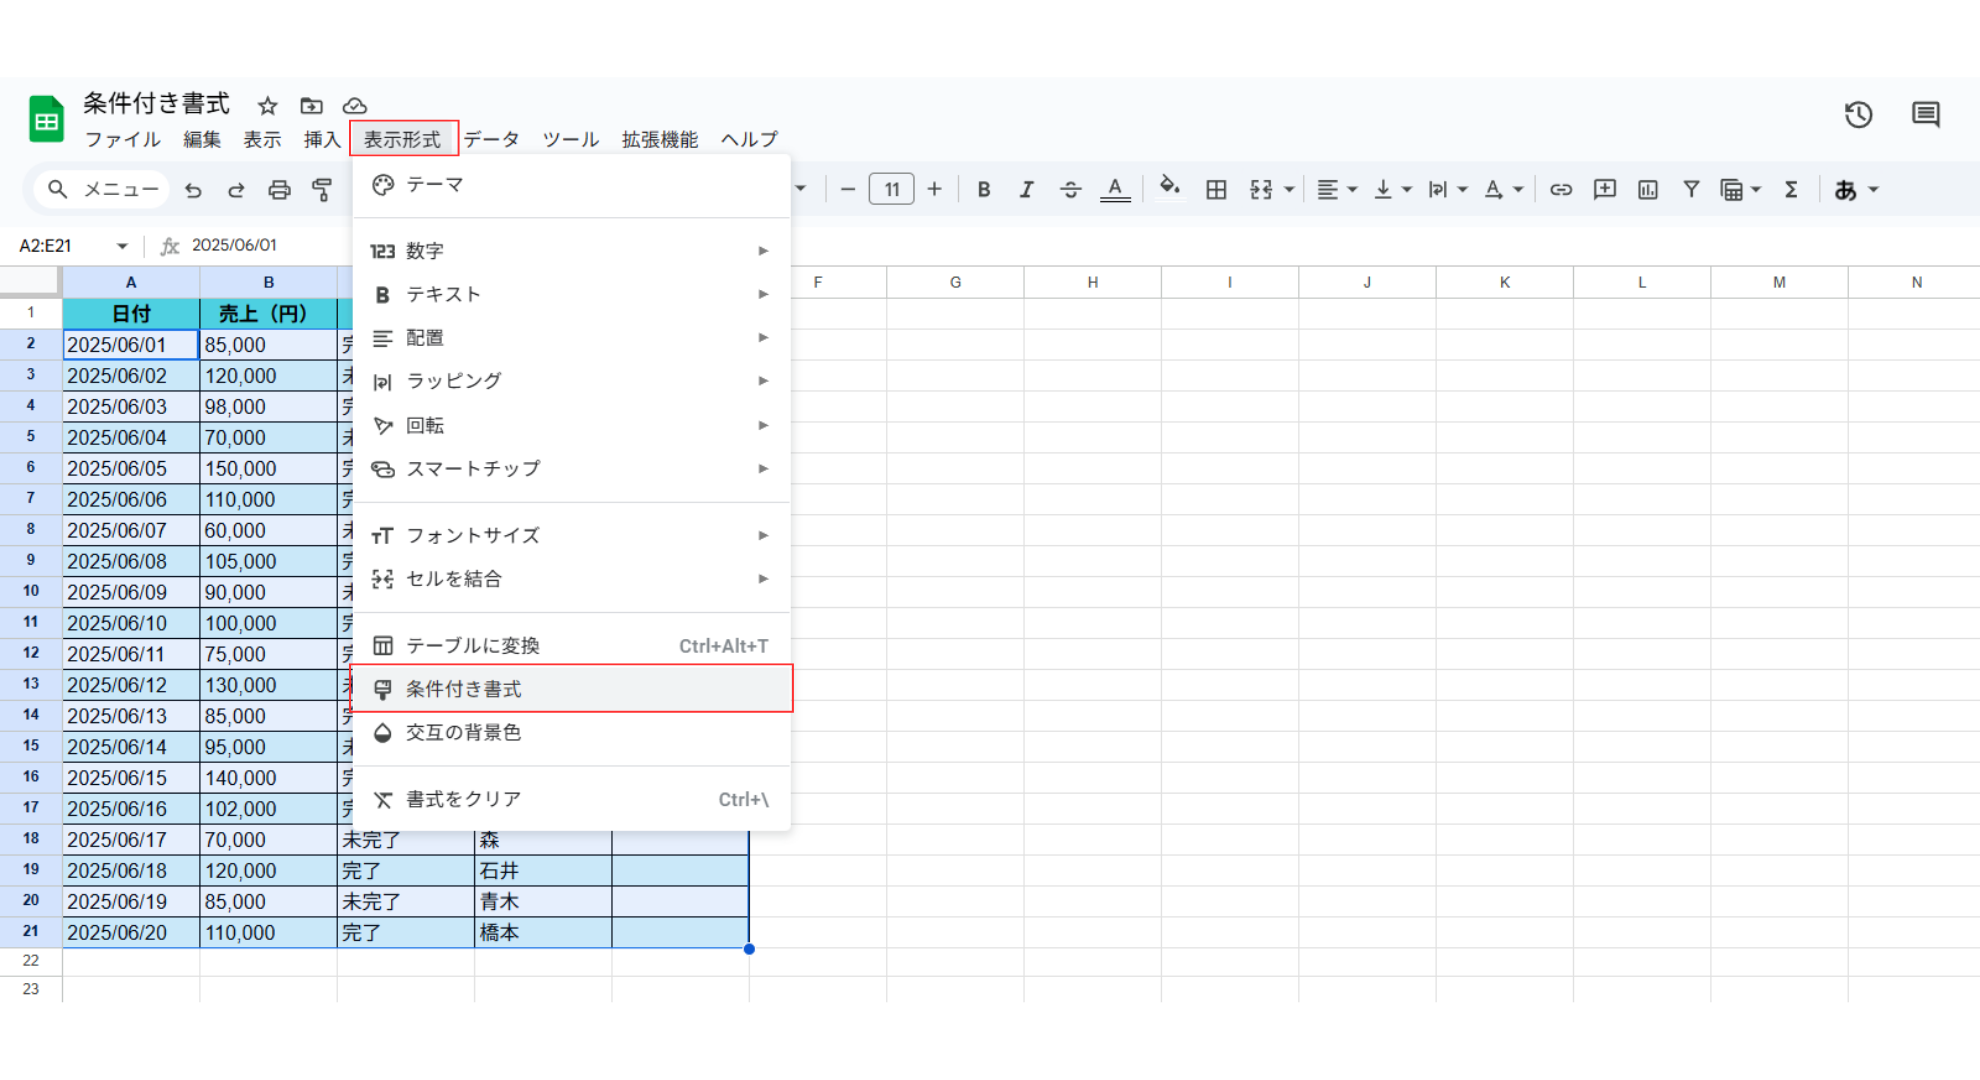This screenshot has width=1980, height=1080.
Task: Expand the 数字 submenu
Action: [x=571, y=250]
